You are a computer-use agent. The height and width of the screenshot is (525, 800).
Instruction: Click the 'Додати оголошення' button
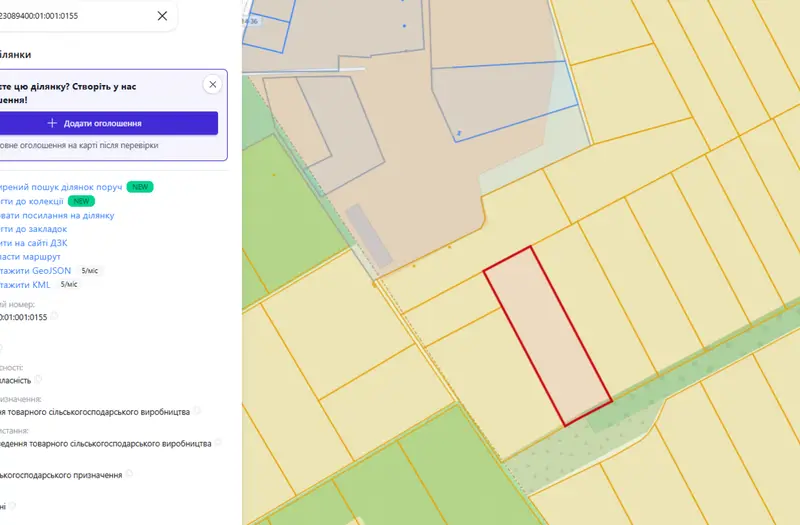coord(109,123)
